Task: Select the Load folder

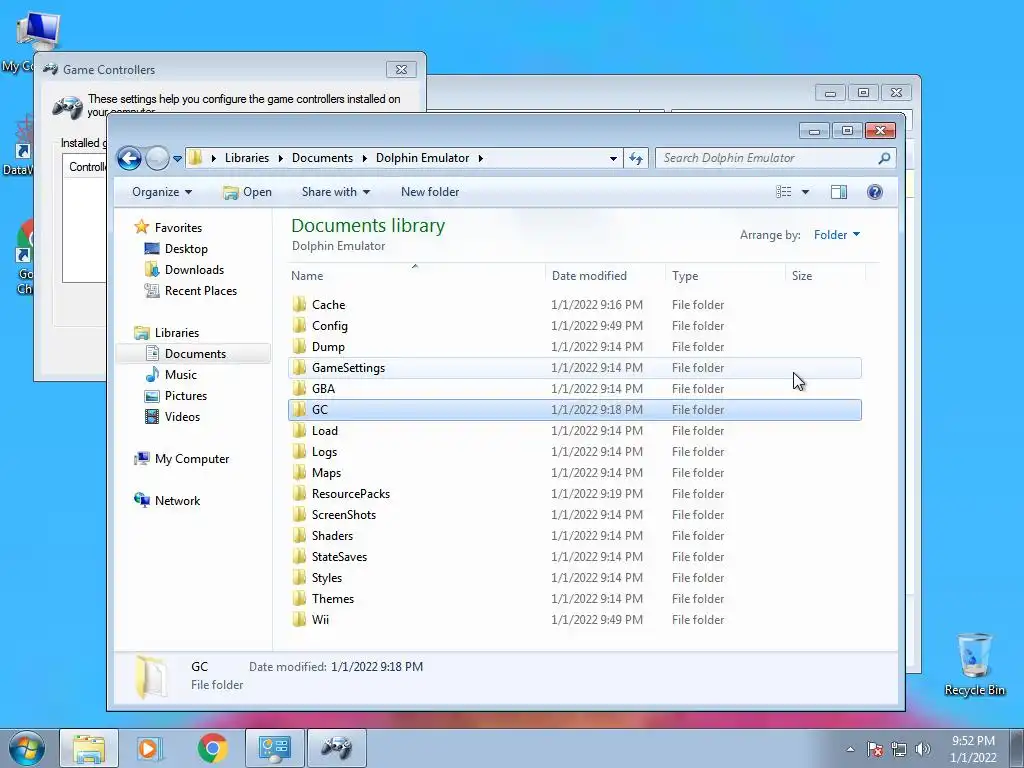Action: [x=575, y=431]
